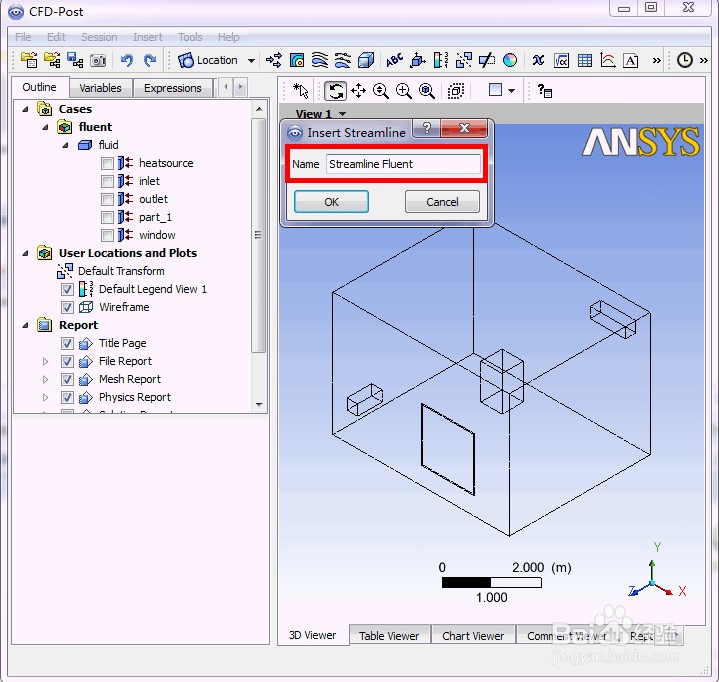Image resolution: width=719 pixels, height=682 pixels.
Task: Click the Table icon in toolbar
Action: (585, 60)
